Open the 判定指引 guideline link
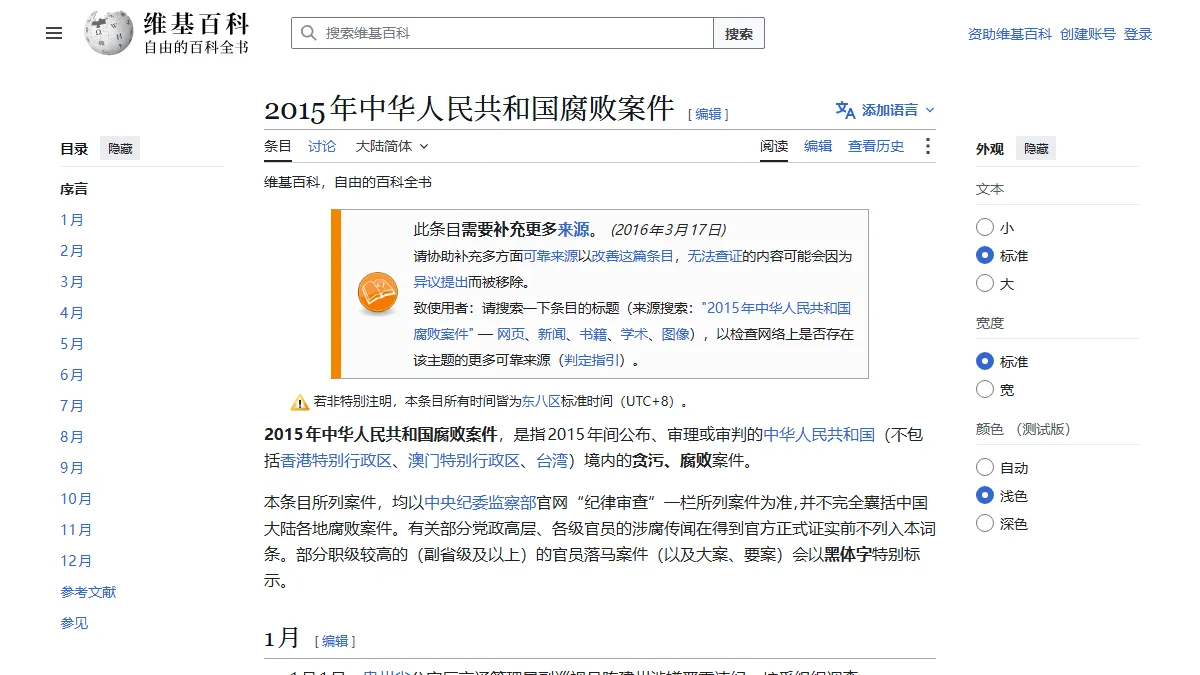This screenshot has height=675, width=1200. tap(592, 360)
